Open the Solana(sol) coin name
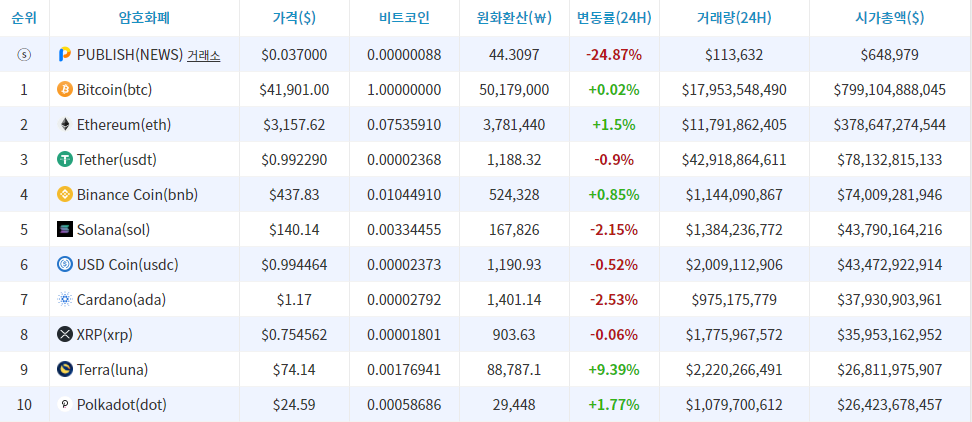 coord(113,230)
